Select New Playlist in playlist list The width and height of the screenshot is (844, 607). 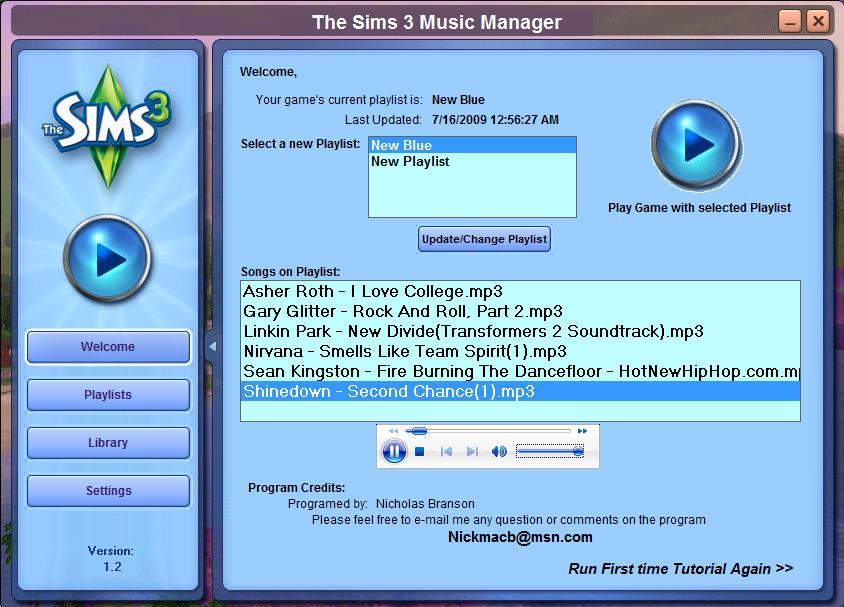pyautogui.click(x=472, y=161)
